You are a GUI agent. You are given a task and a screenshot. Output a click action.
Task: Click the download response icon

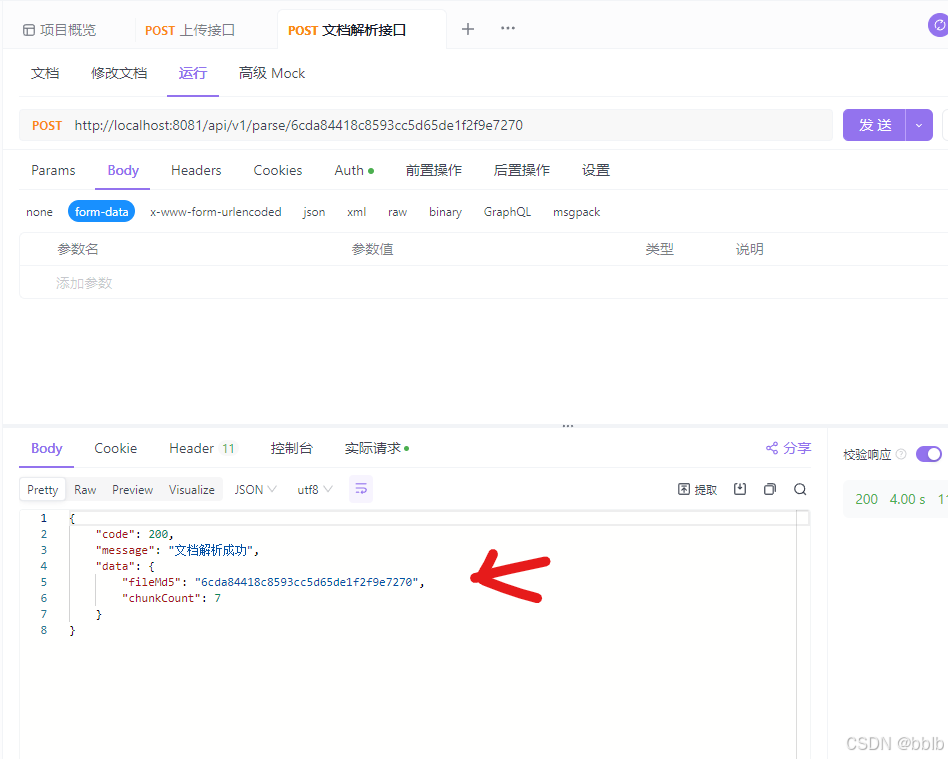741,489
